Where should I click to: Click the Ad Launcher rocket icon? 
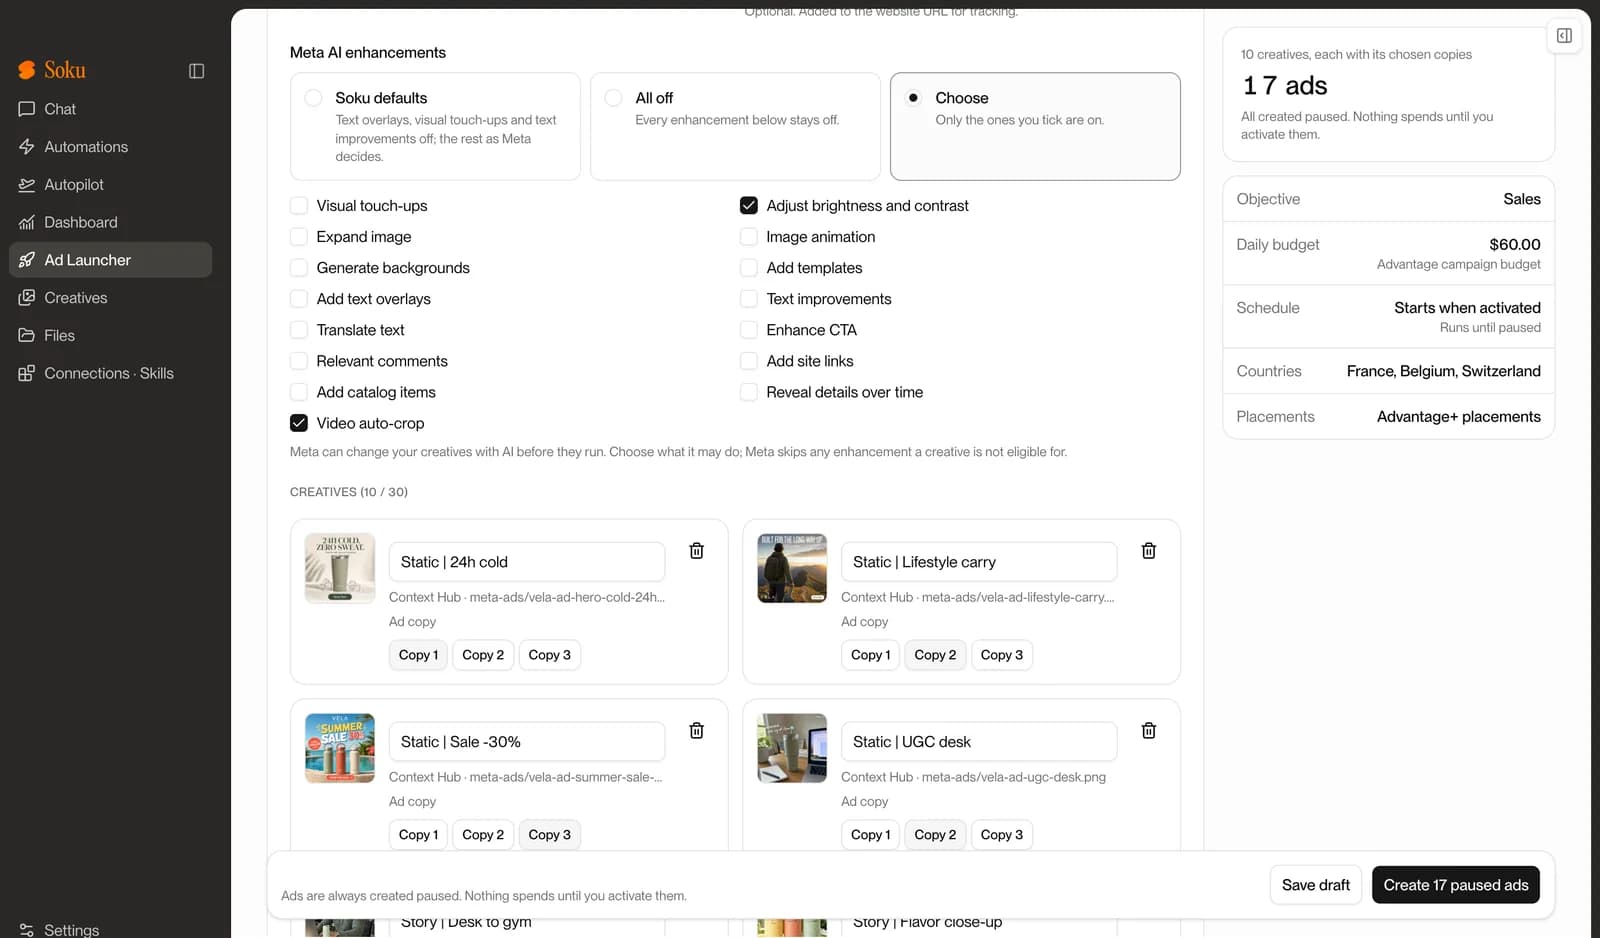click(x=27, y=260)
